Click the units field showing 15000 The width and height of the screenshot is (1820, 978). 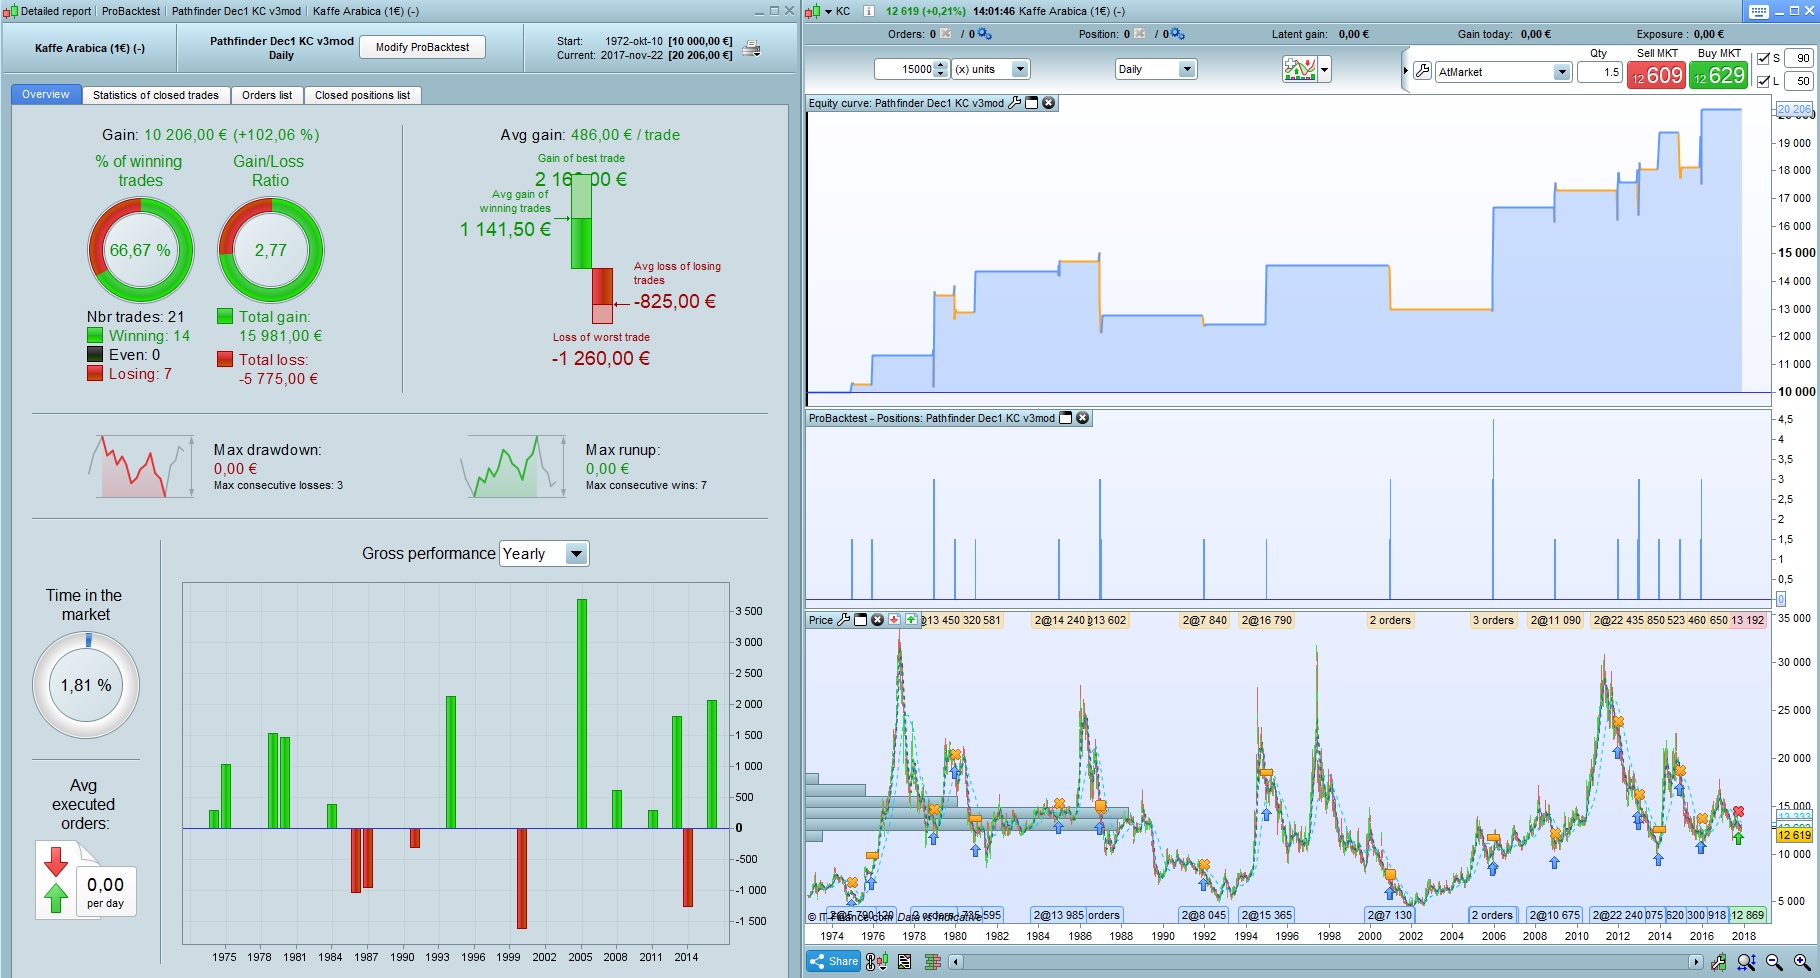point(904,69)
